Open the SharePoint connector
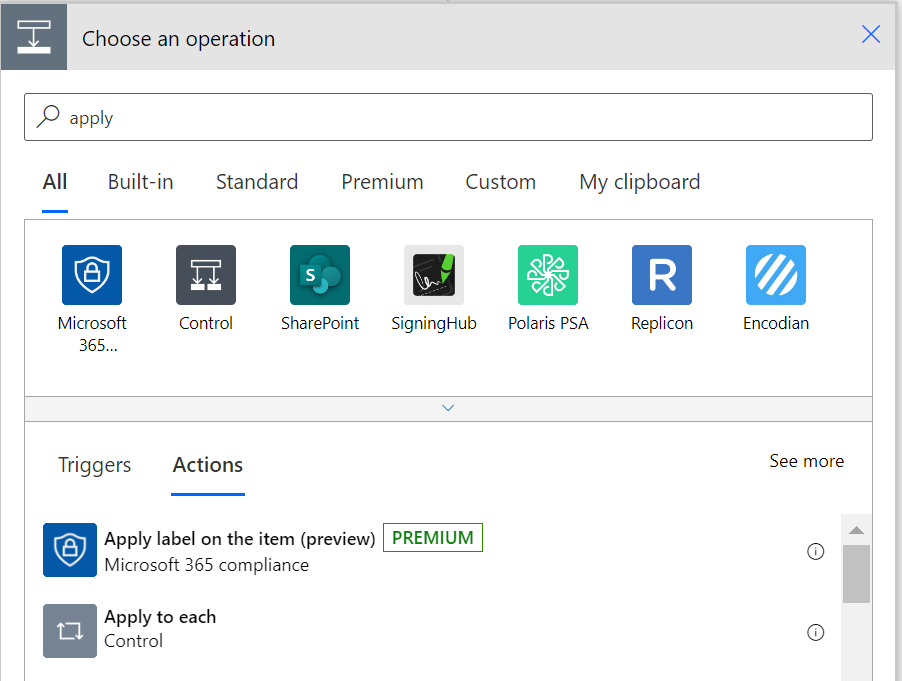The height and width of the screenshot is (681, 902). pos(320,275)
